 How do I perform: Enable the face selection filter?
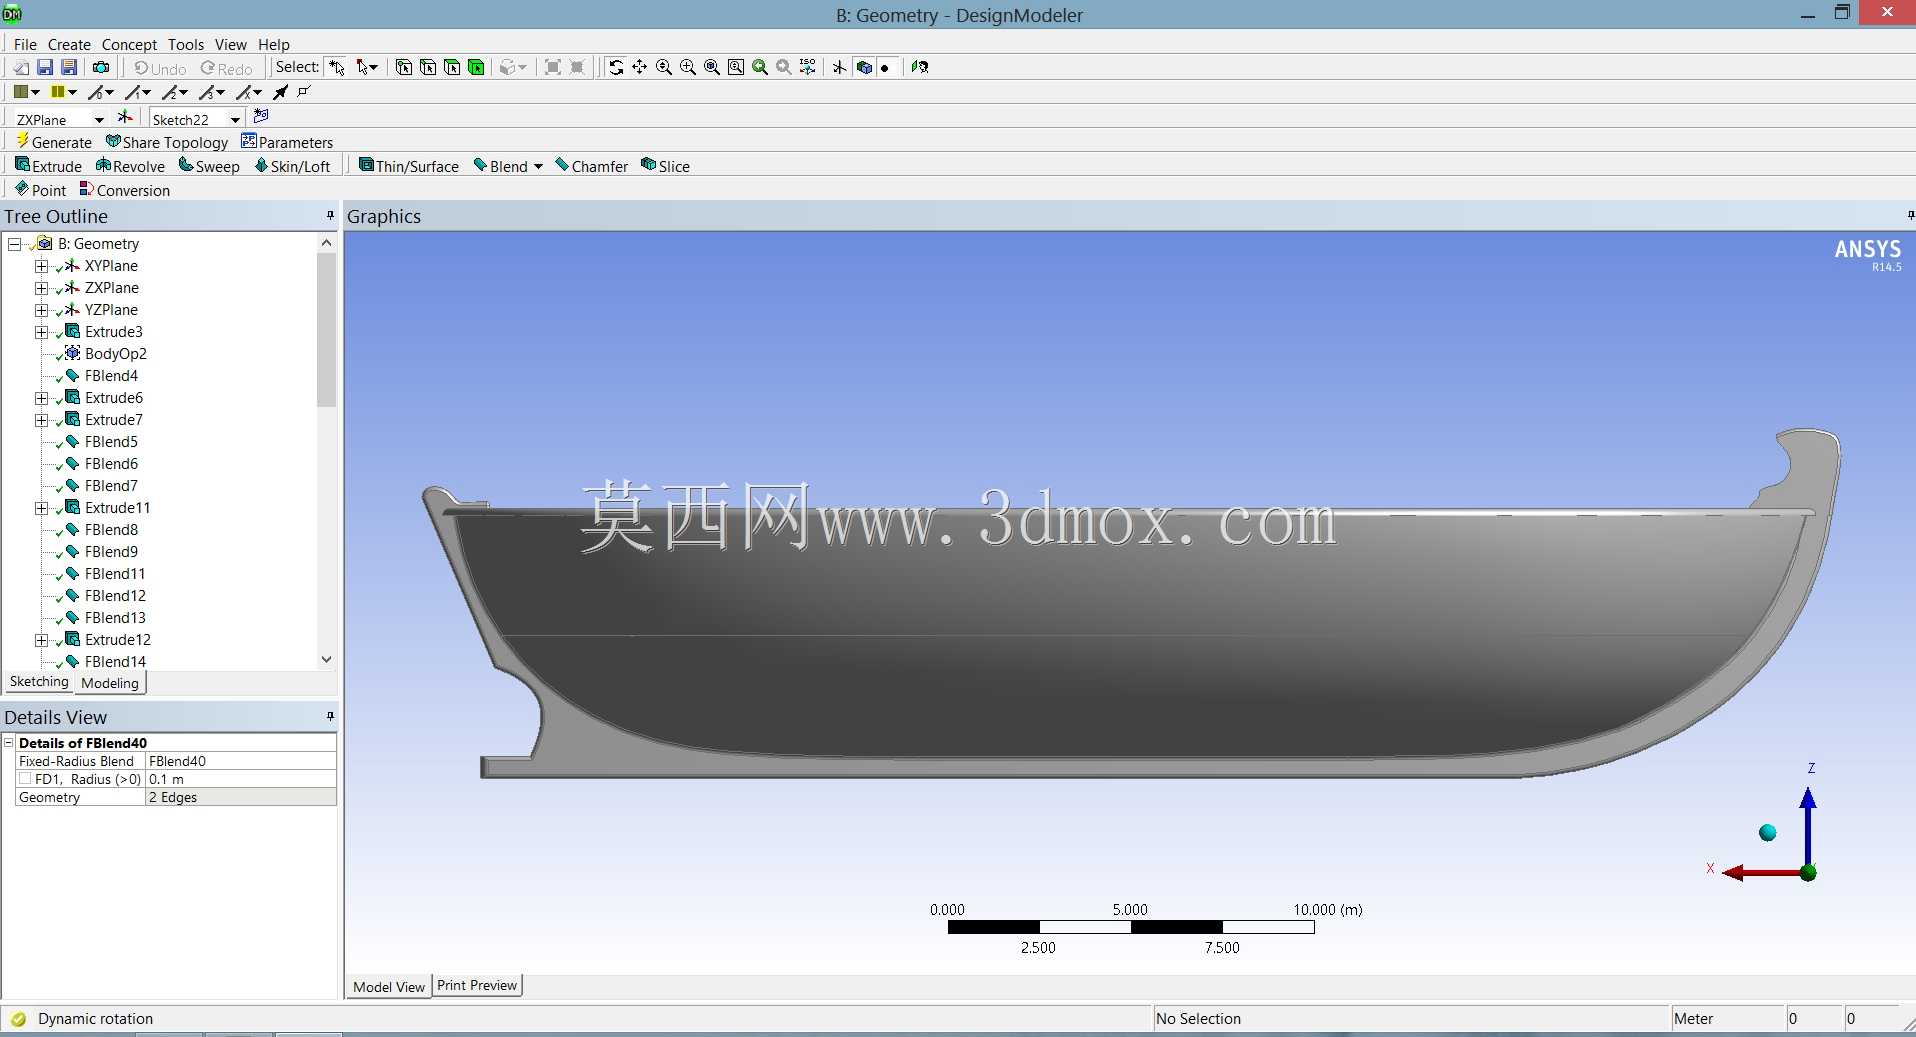point(452,67)
